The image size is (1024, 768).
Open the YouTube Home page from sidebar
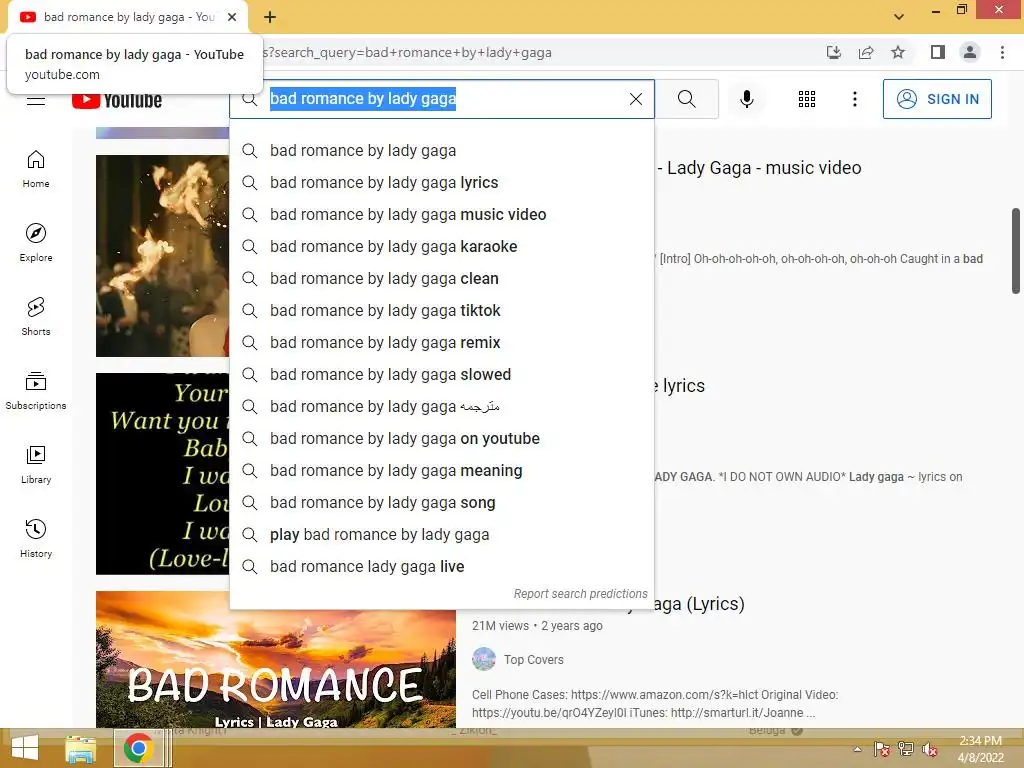coord(36,169)
